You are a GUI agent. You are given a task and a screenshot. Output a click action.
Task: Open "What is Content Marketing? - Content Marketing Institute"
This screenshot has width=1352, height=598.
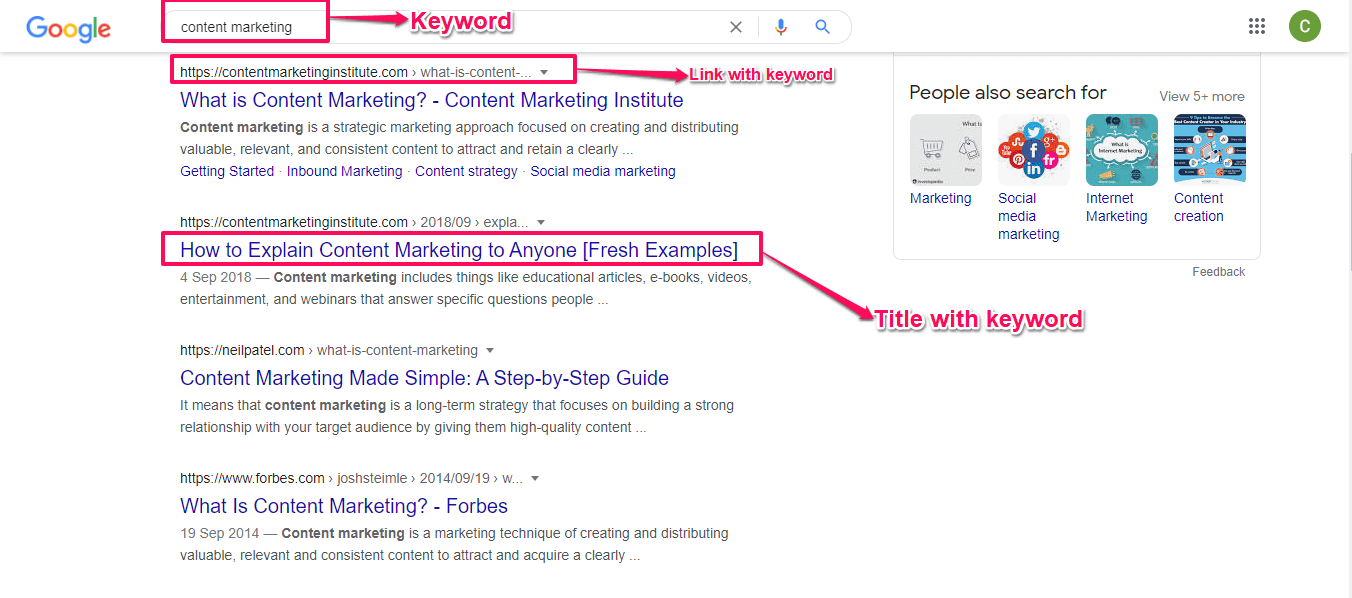[431, 100]
